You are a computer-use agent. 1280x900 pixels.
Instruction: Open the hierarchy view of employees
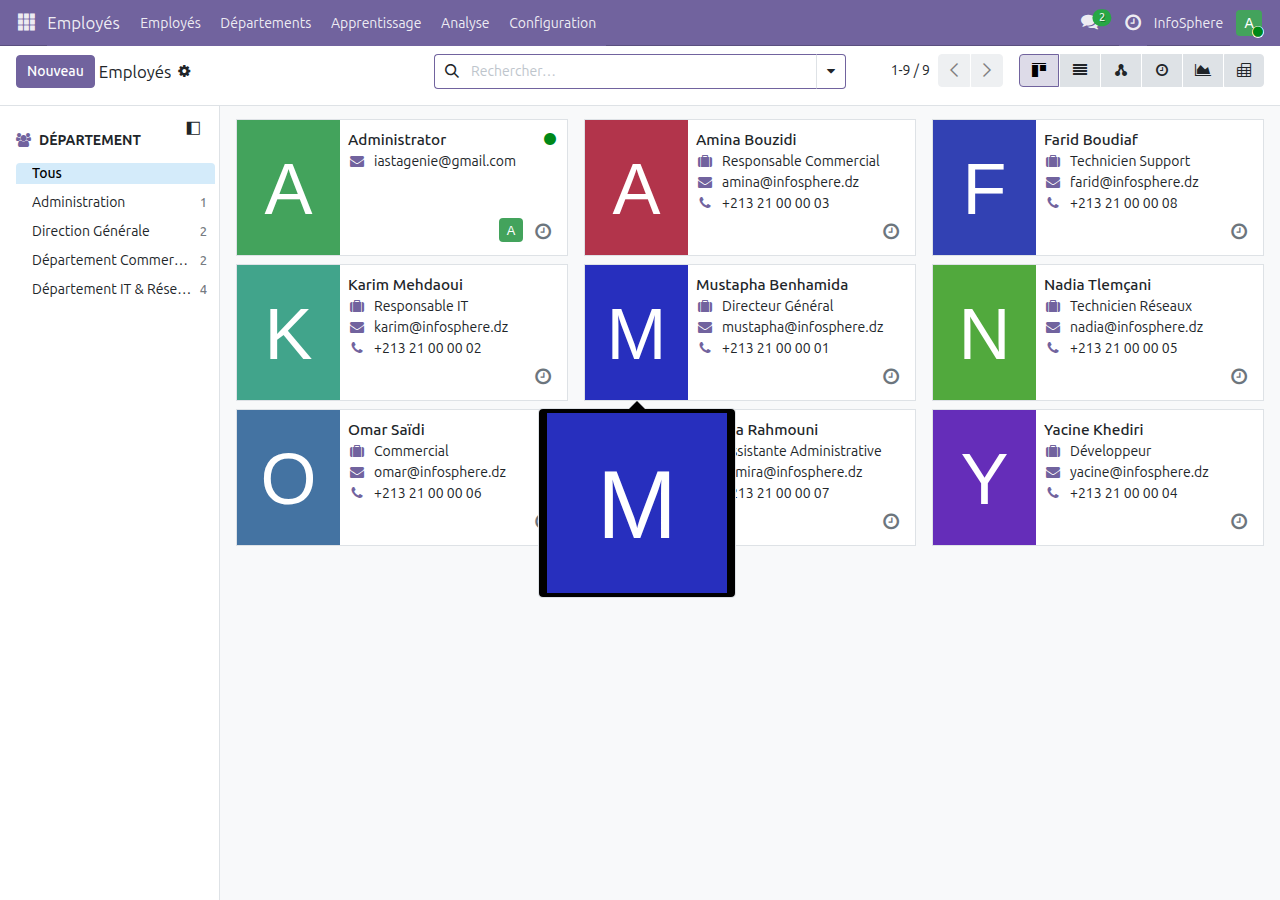(1120, 70)
